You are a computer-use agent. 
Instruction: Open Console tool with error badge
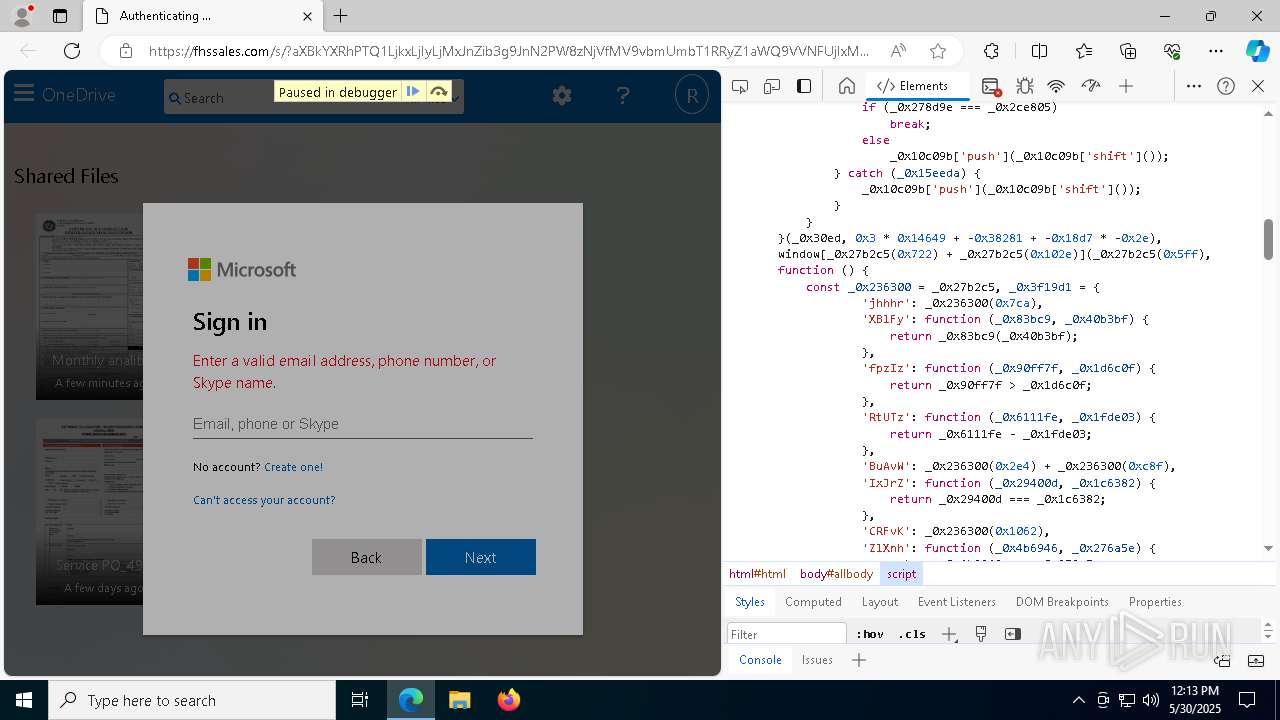click(991, 86)
